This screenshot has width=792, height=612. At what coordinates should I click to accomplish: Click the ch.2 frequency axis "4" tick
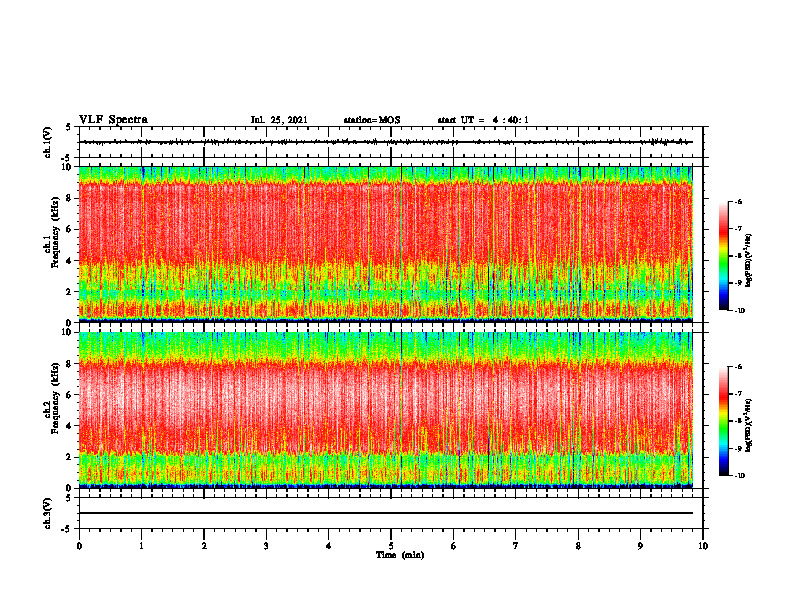(x=70, y=426)
